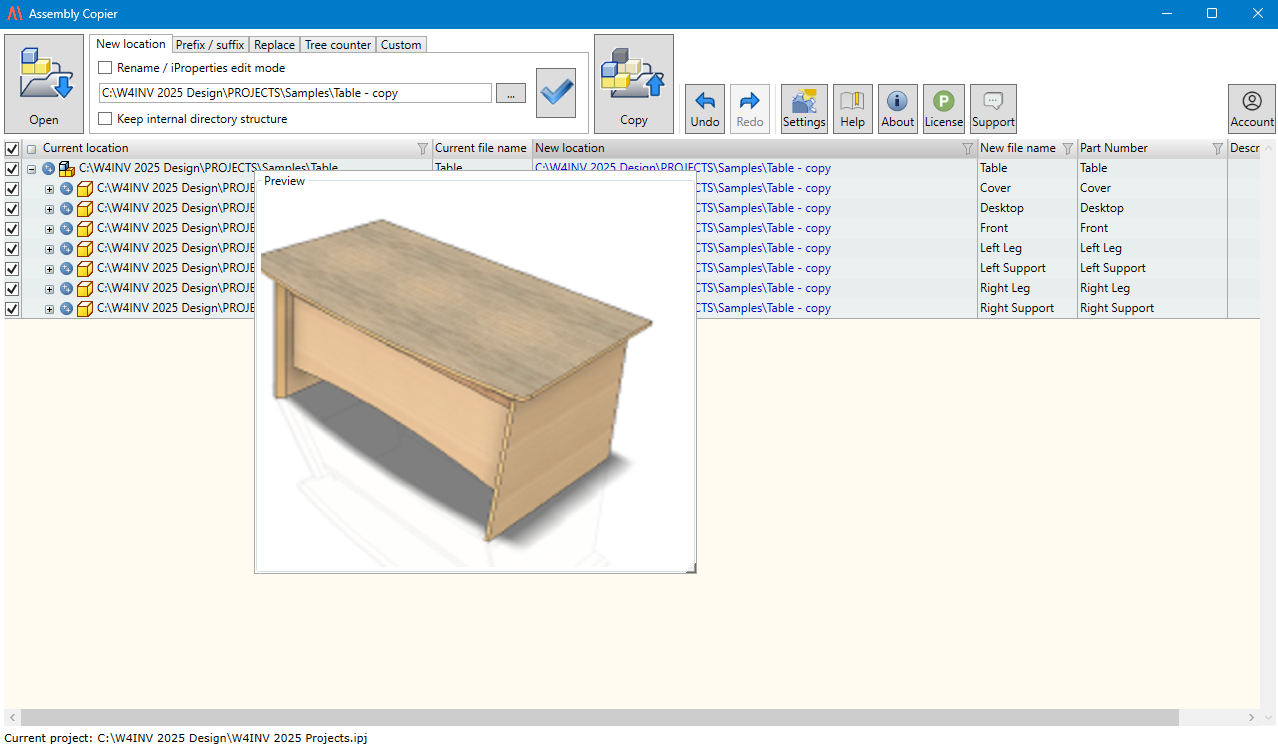Select the 'Front' Part Number cell
The image size is (1278, 745).
(1152, 228)
